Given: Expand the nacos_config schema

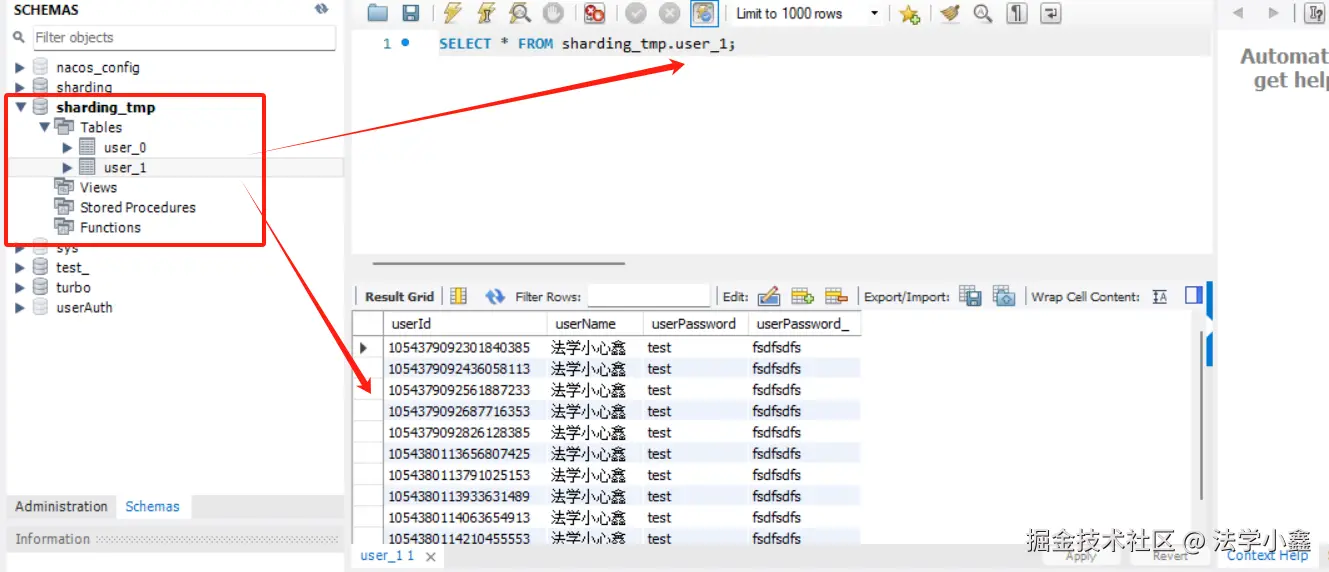Looking at the screenshot, I should point(19,67).
